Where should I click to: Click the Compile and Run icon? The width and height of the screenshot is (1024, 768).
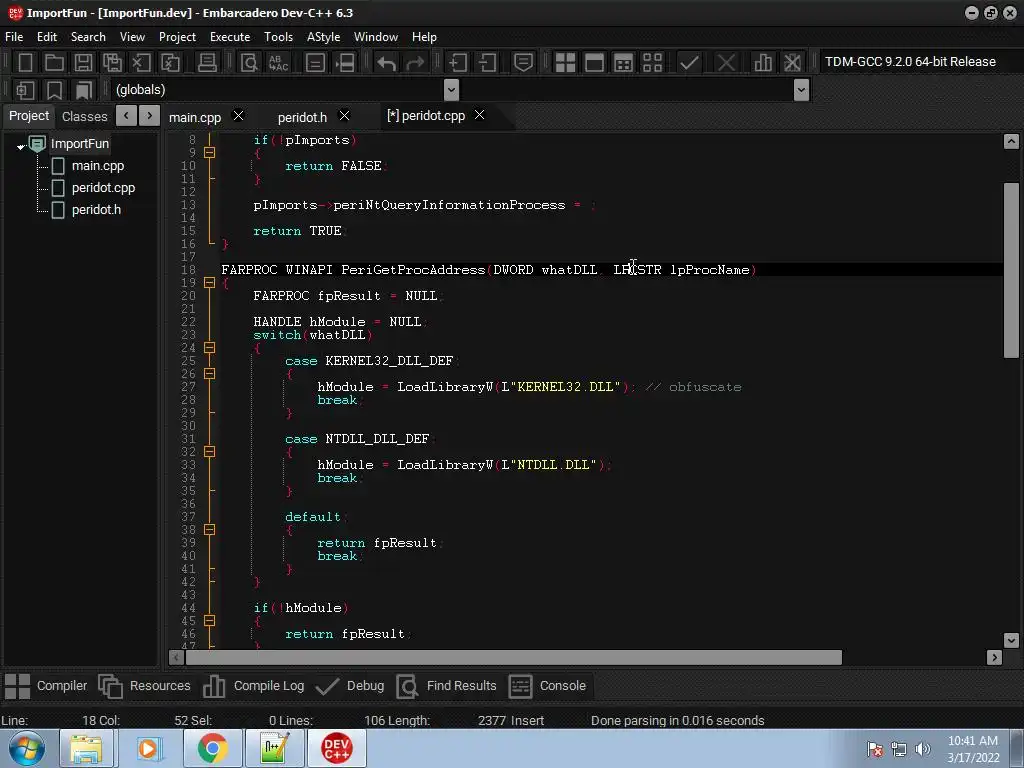[623, 63]
